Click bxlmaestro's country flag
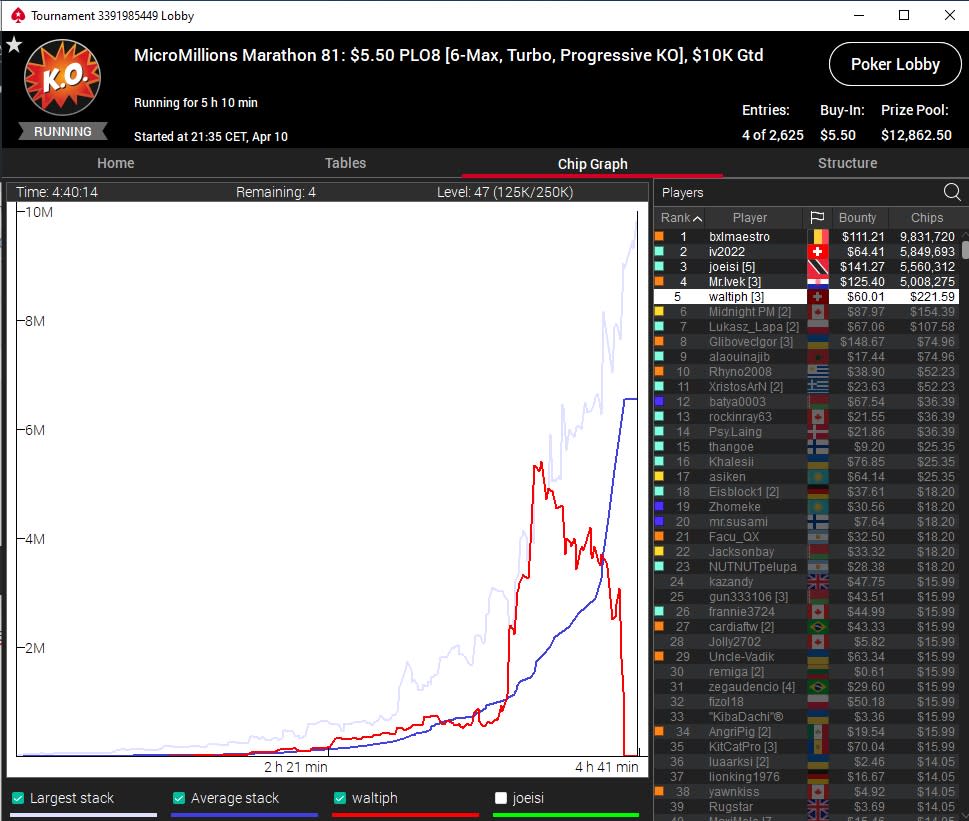Screen dimensions: 969x821 (818, 237)
